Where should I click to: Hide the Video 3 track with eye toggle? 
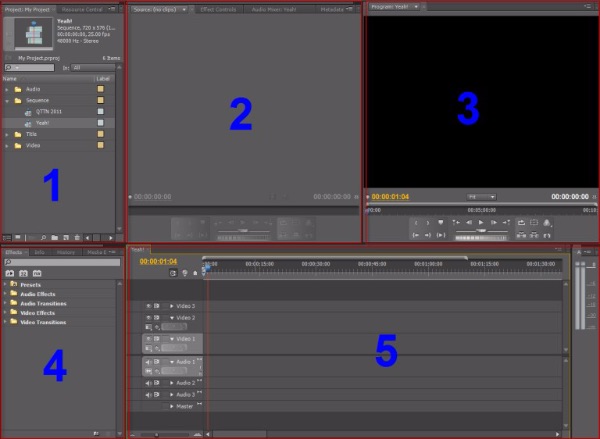tap(150, 305)
